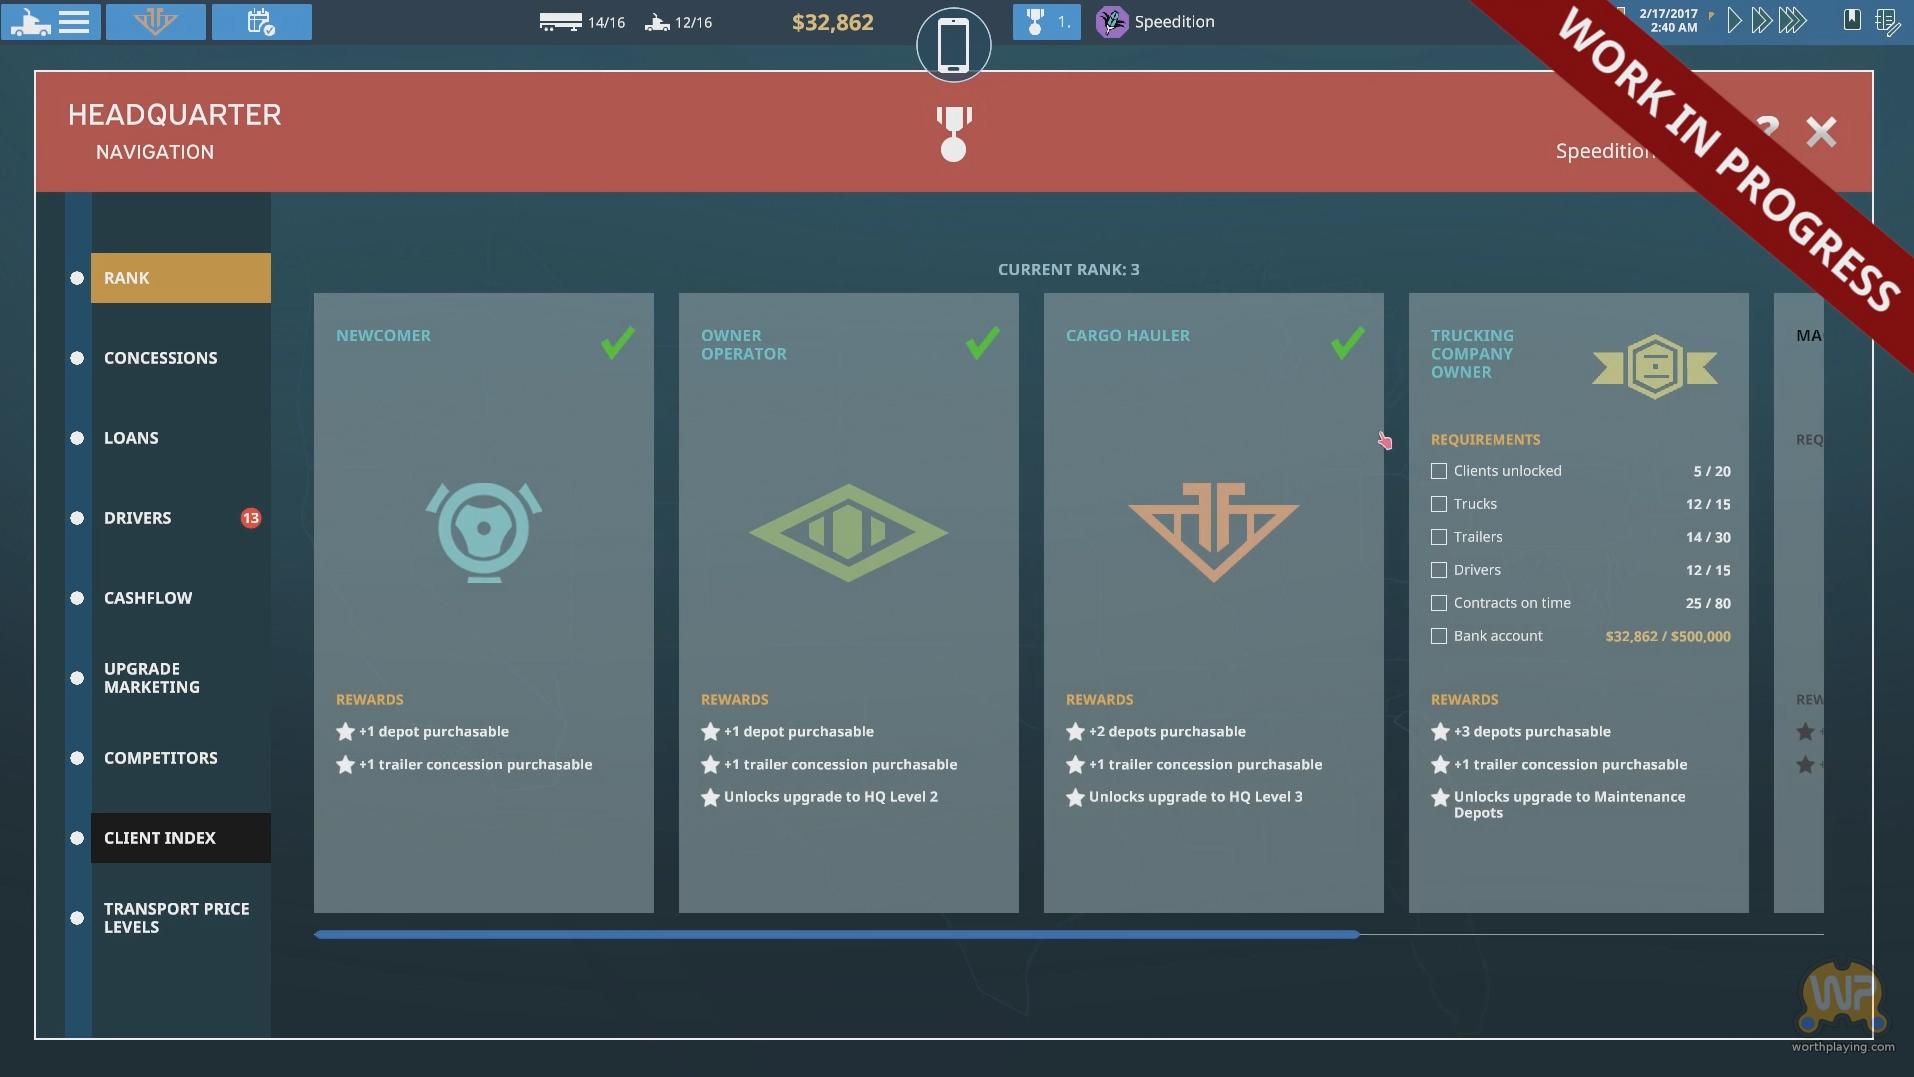Toggle the Contracts on time checkbox
The width and height of the screenshot is (1914, 1077).
click(x=1439, y=603)
